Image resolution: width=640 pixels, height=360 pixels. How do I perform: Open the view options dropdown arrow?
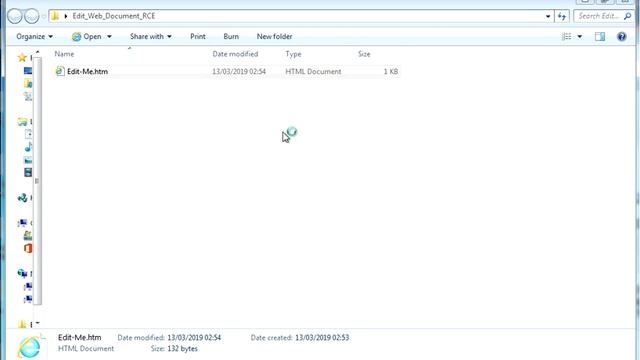click(580, 37)
